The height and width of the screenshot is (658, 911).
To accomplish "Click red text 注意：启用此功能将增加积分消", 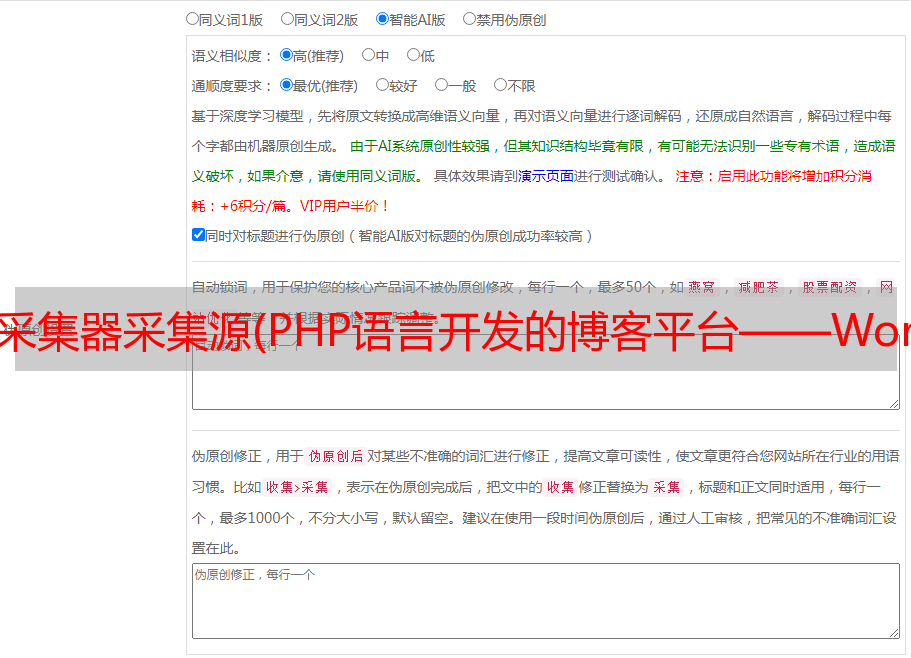I will 773,176.
